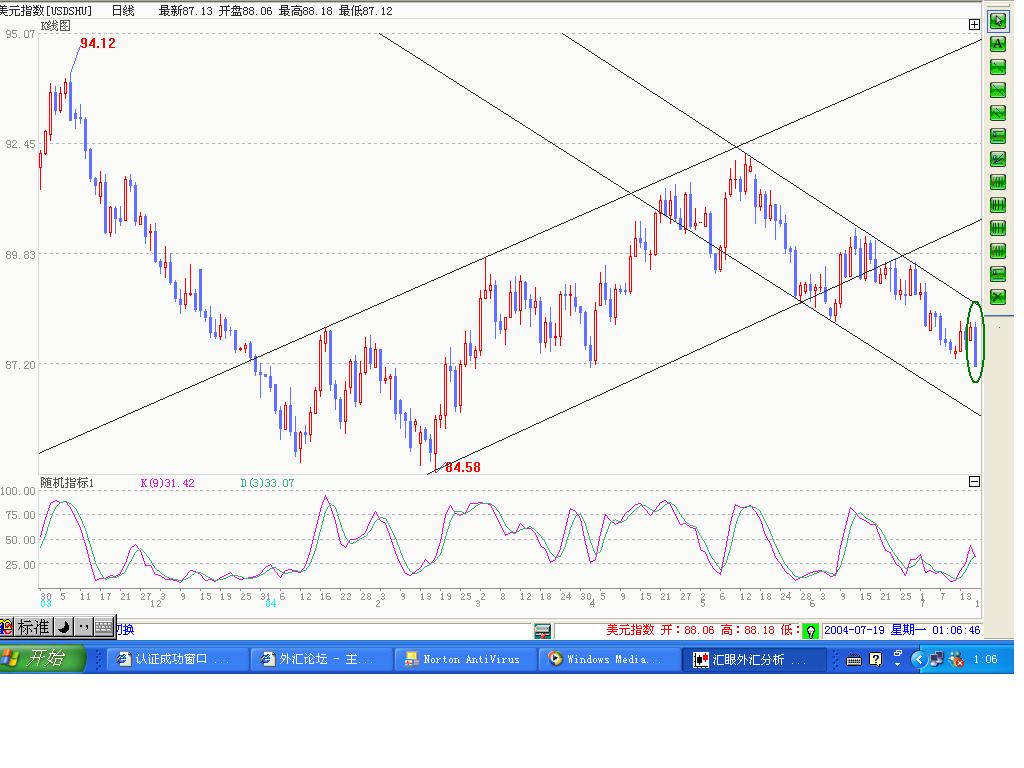
Task: Click the K线图 chart panel title
Action: point(56,26)
